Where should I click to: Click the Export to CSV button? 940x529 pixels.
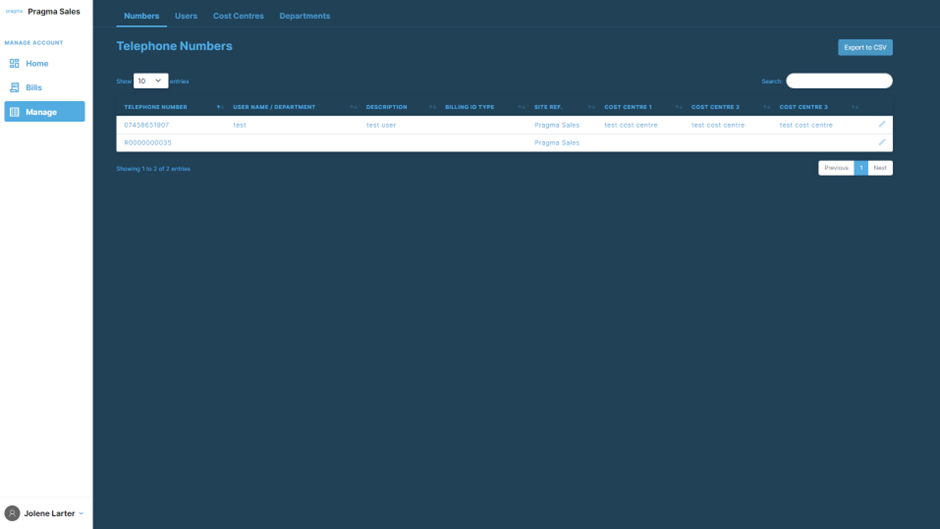click(x=865, y=47)
